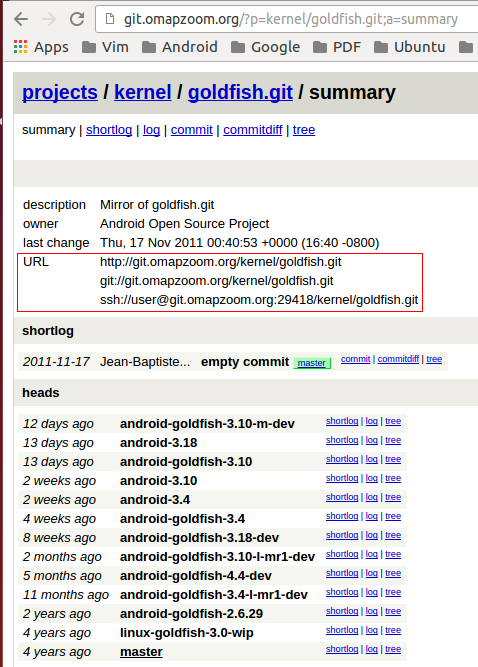Click the browser back arrow
Screen dimensions: 478x667
coord(21,19)
